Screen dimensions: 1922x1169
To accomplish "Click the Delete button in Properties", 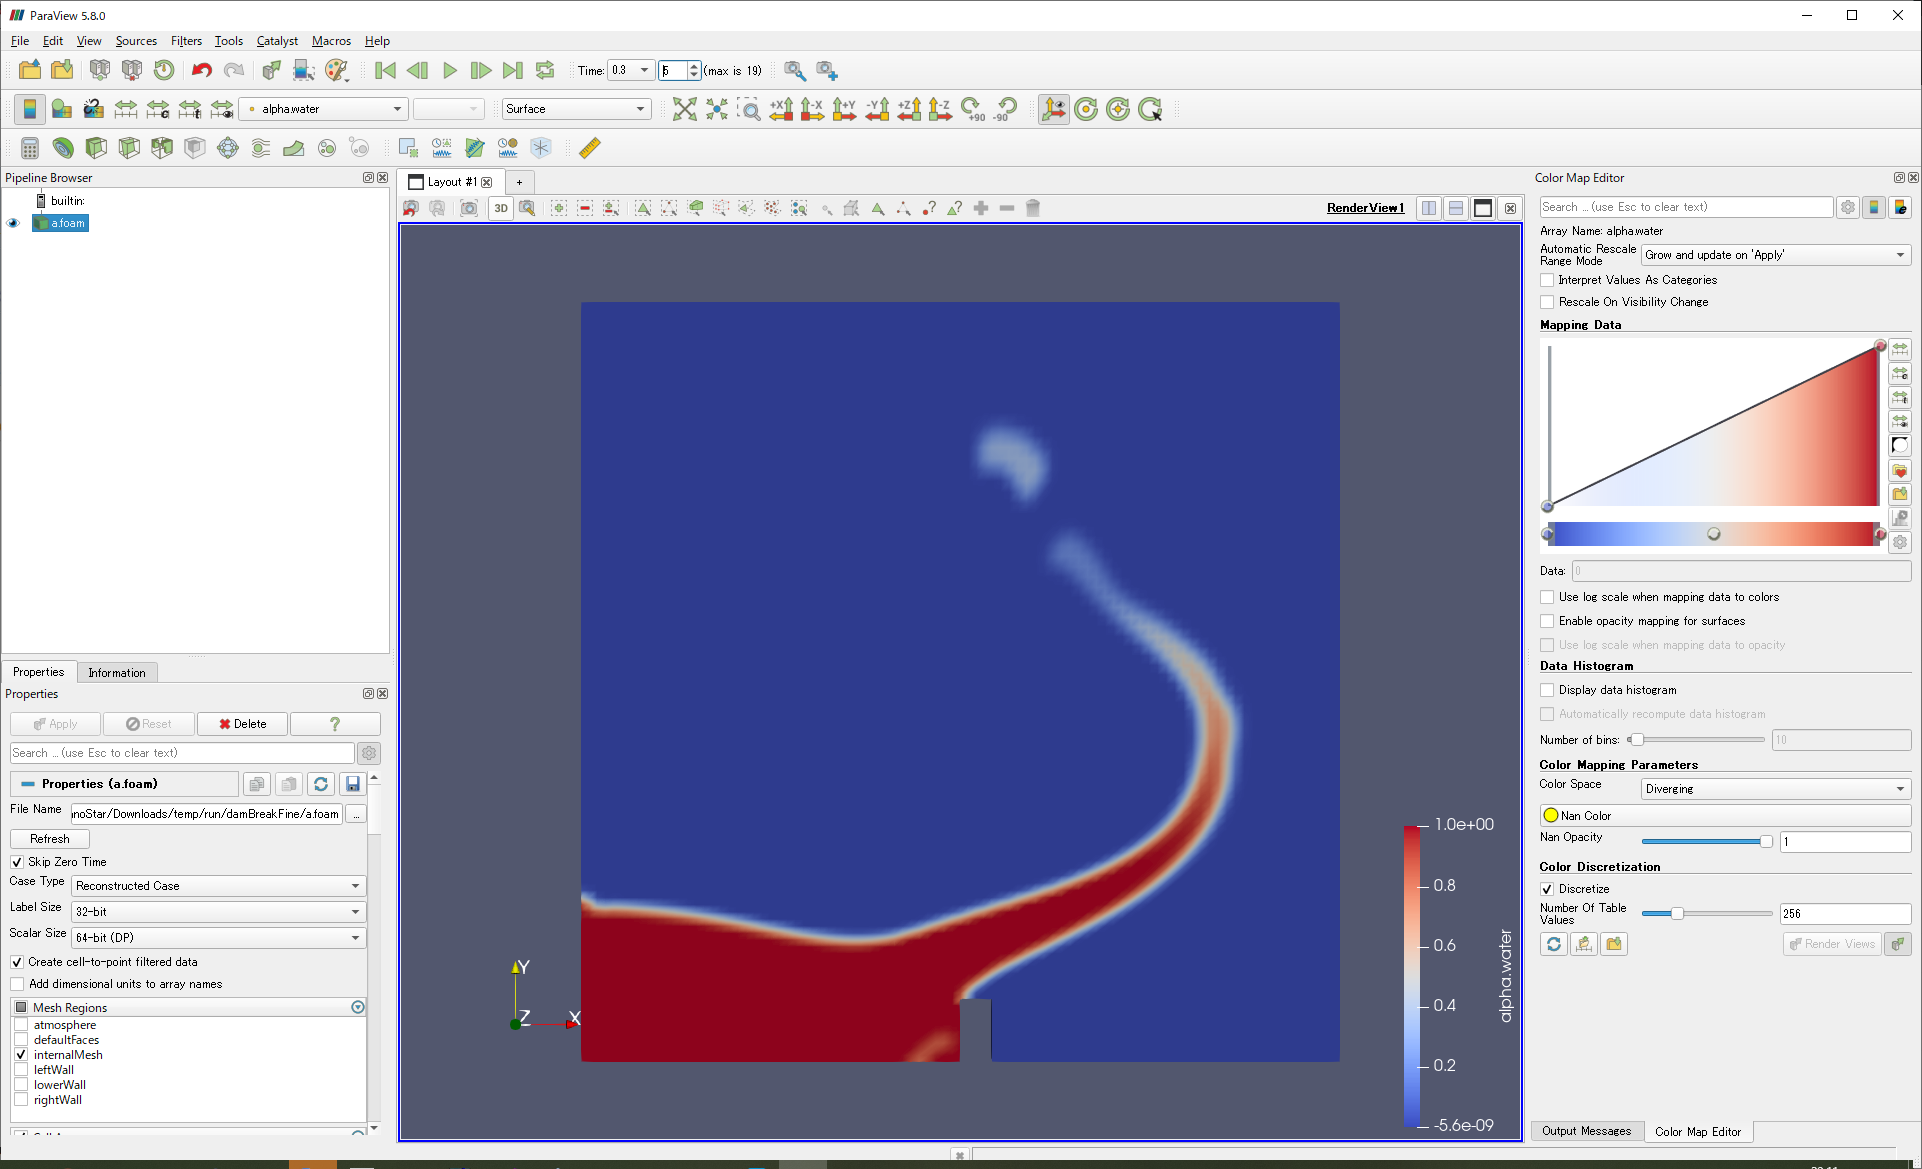I will click(x=242, y=724).
